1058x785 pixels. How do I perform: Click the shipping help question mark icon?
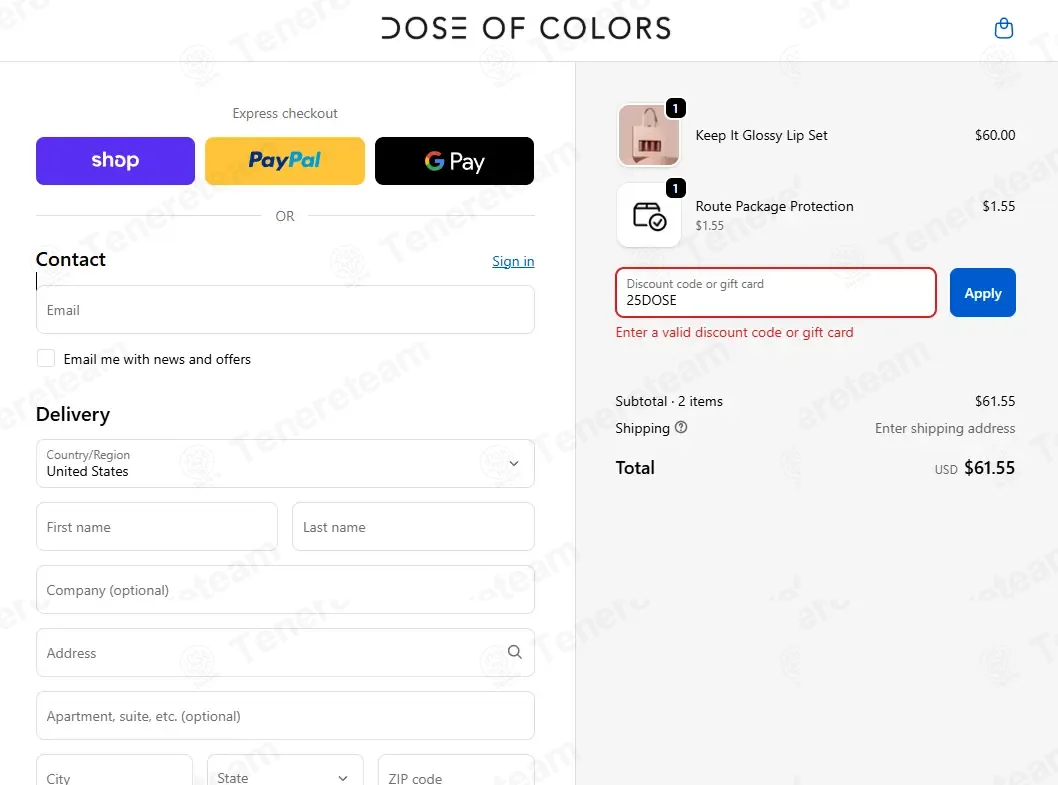(x=681, y=427)
